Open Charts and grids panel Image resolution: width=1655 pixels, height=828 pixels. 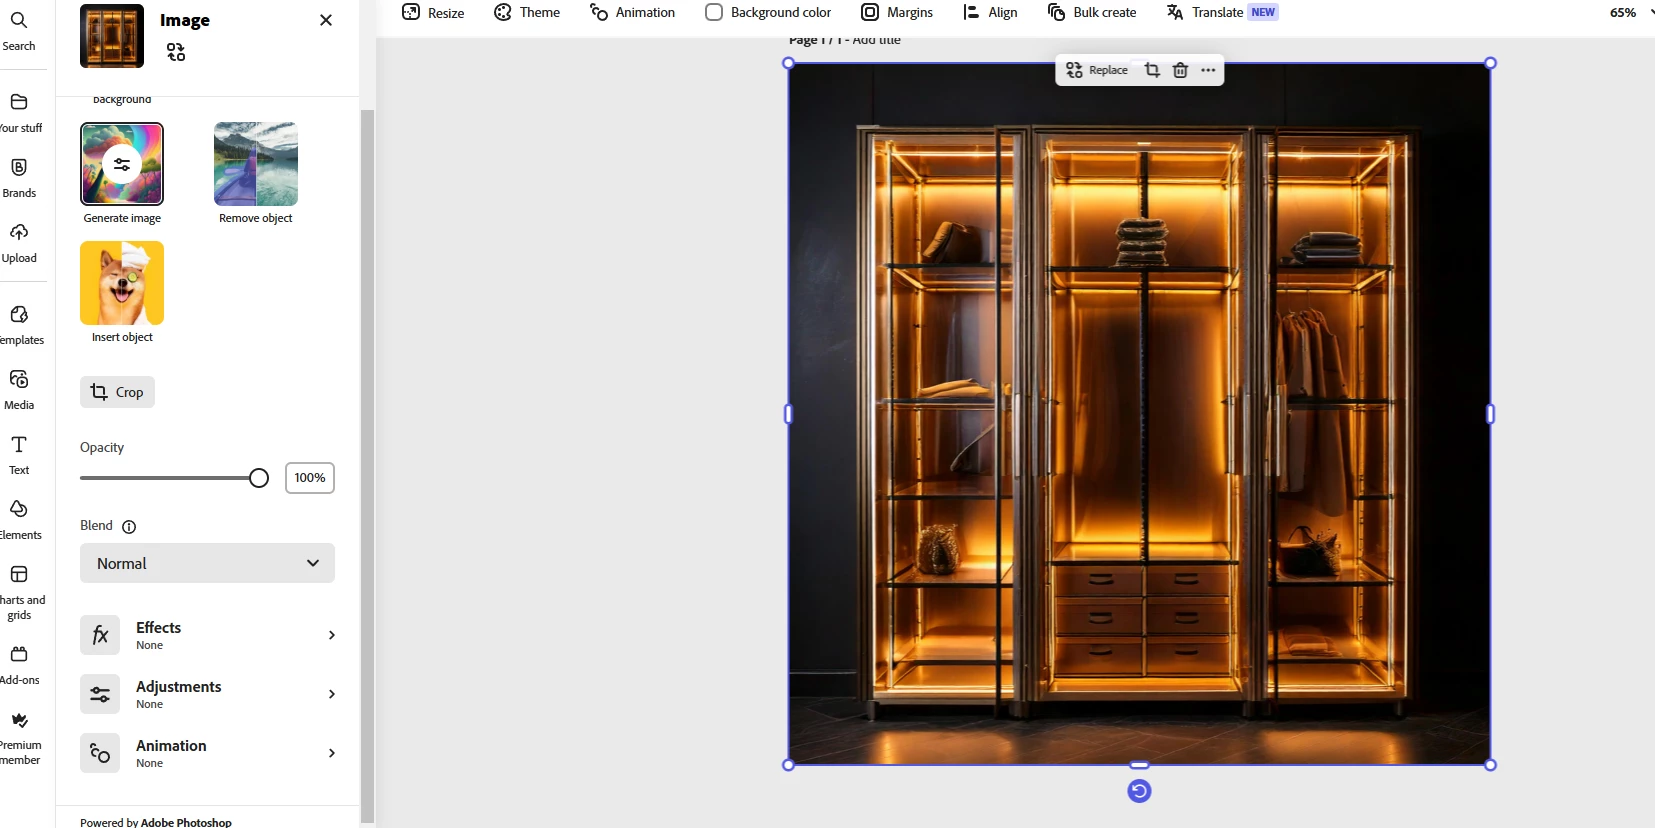click(x=19, y=591)
